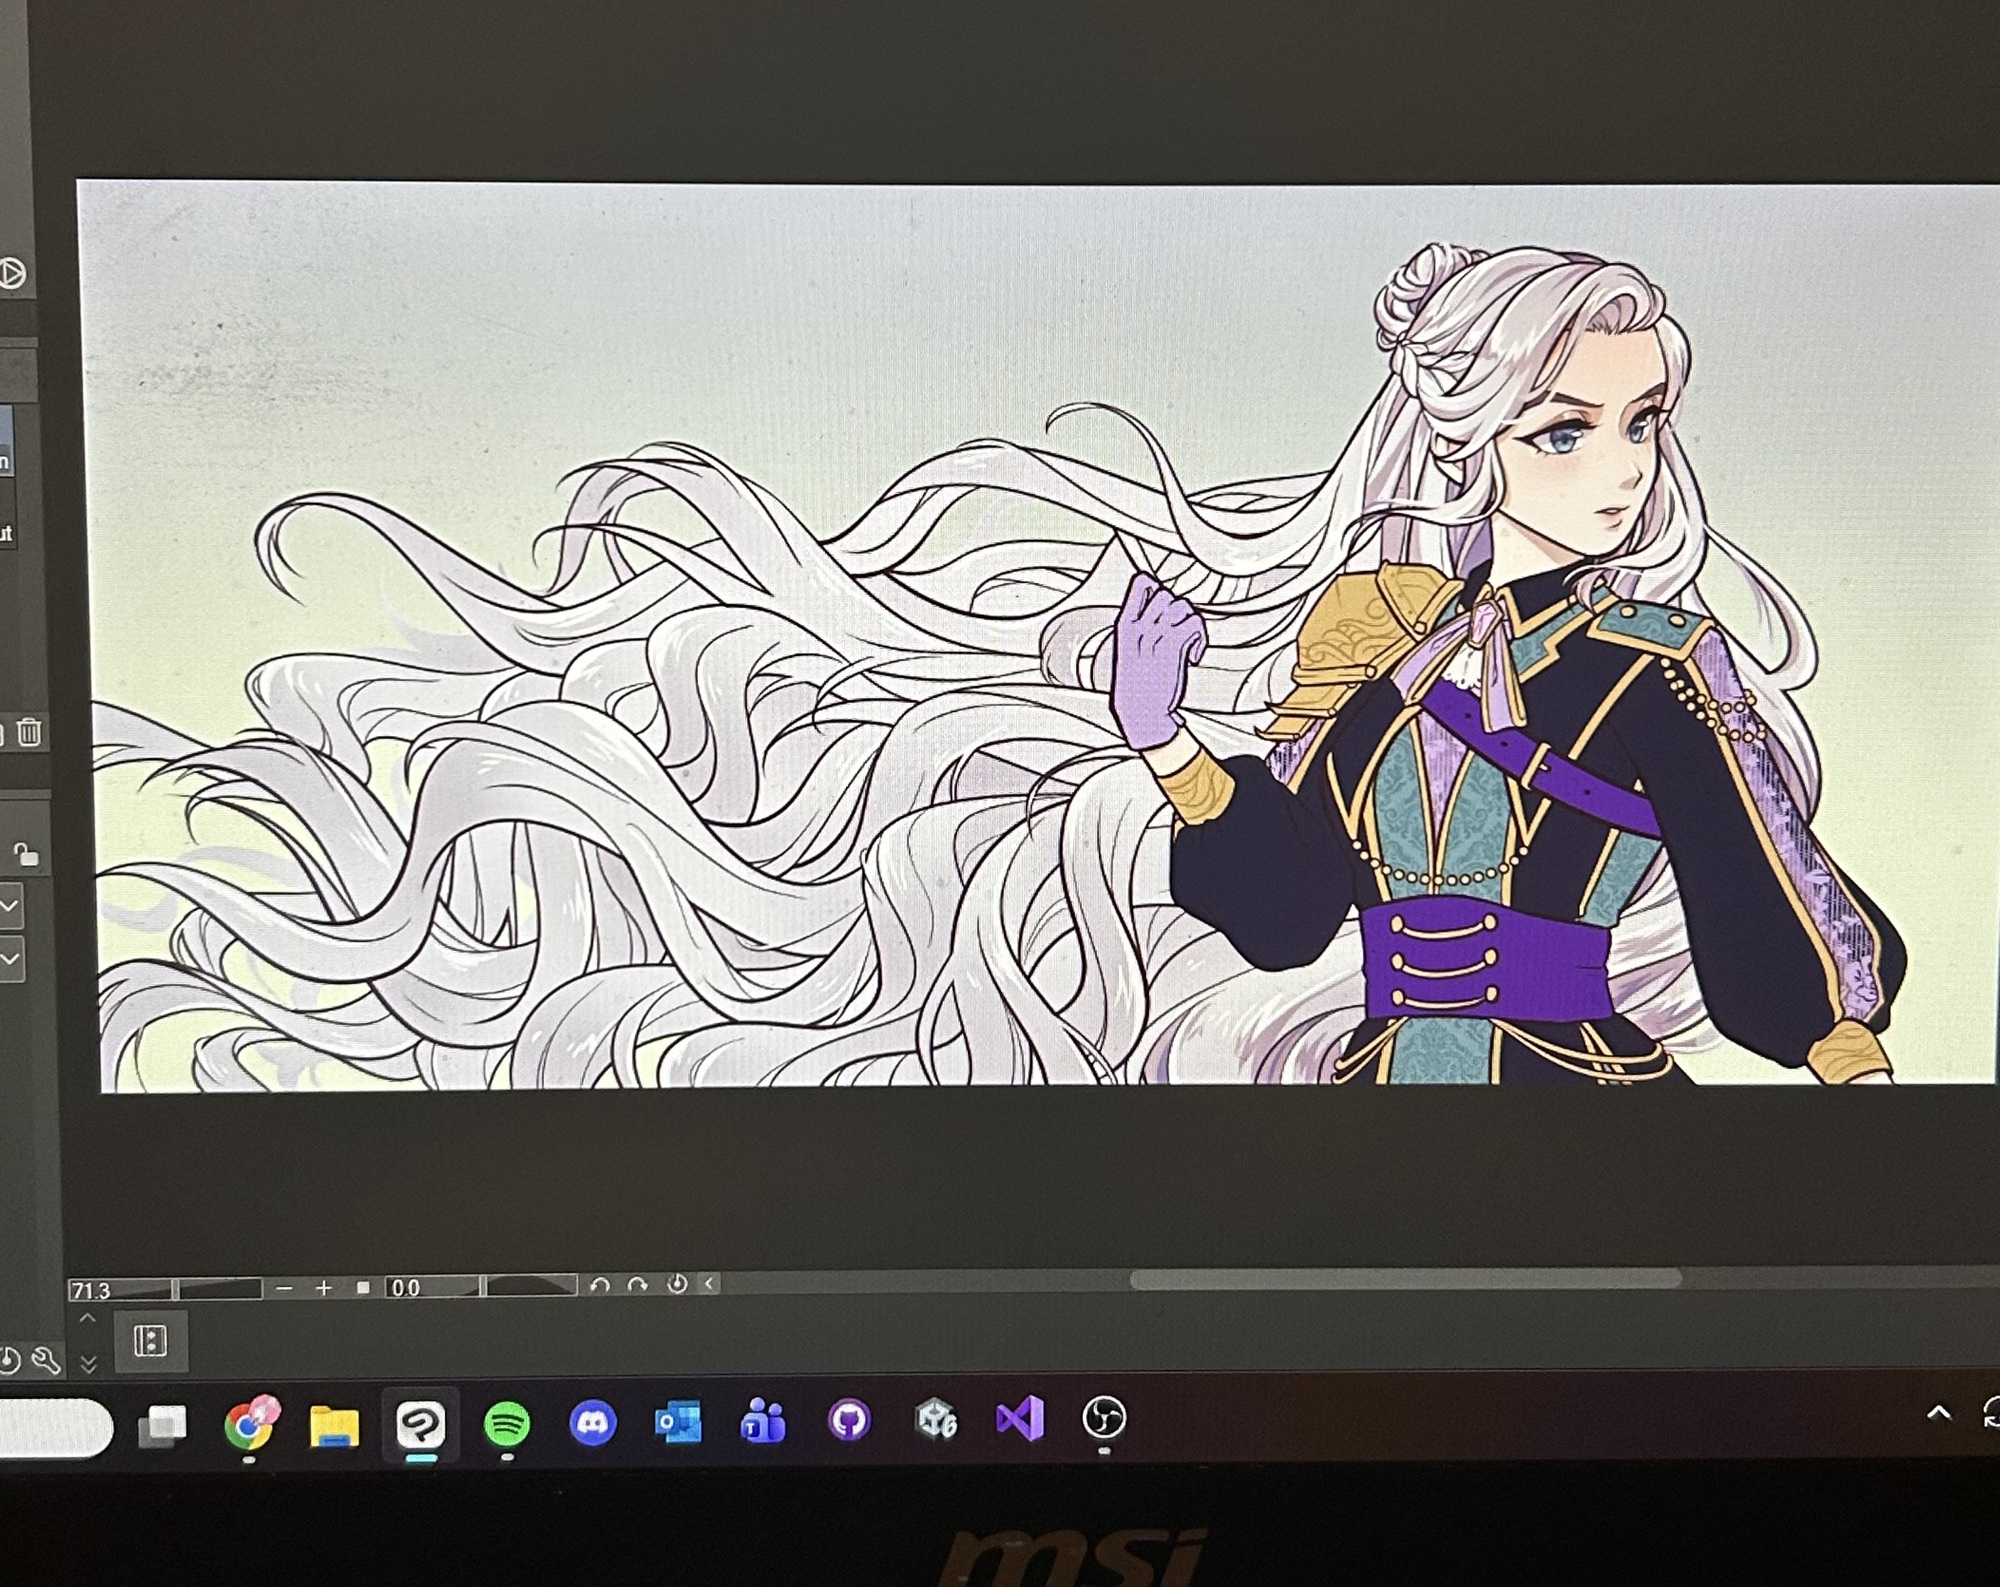The height and width of the screenshot is (1587, 2000).
Task: Reset canvas rotation in bottom bar
Action: pyautogui.click(x=677, y=1285)
